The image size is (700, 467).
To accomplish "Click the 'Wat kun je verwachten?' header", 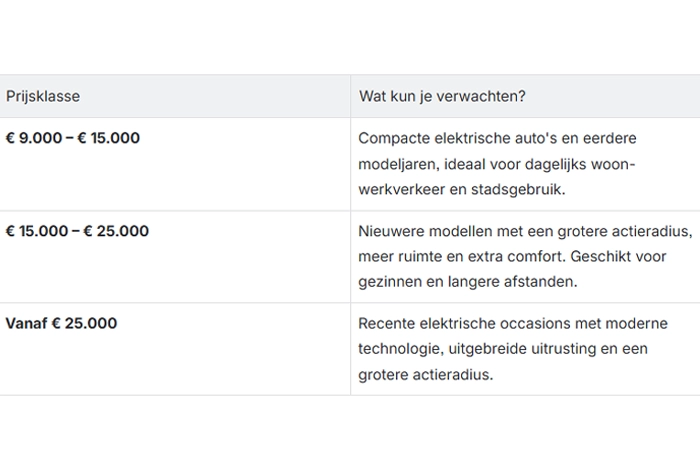I will pyautogui.click(x=442, y=96).
